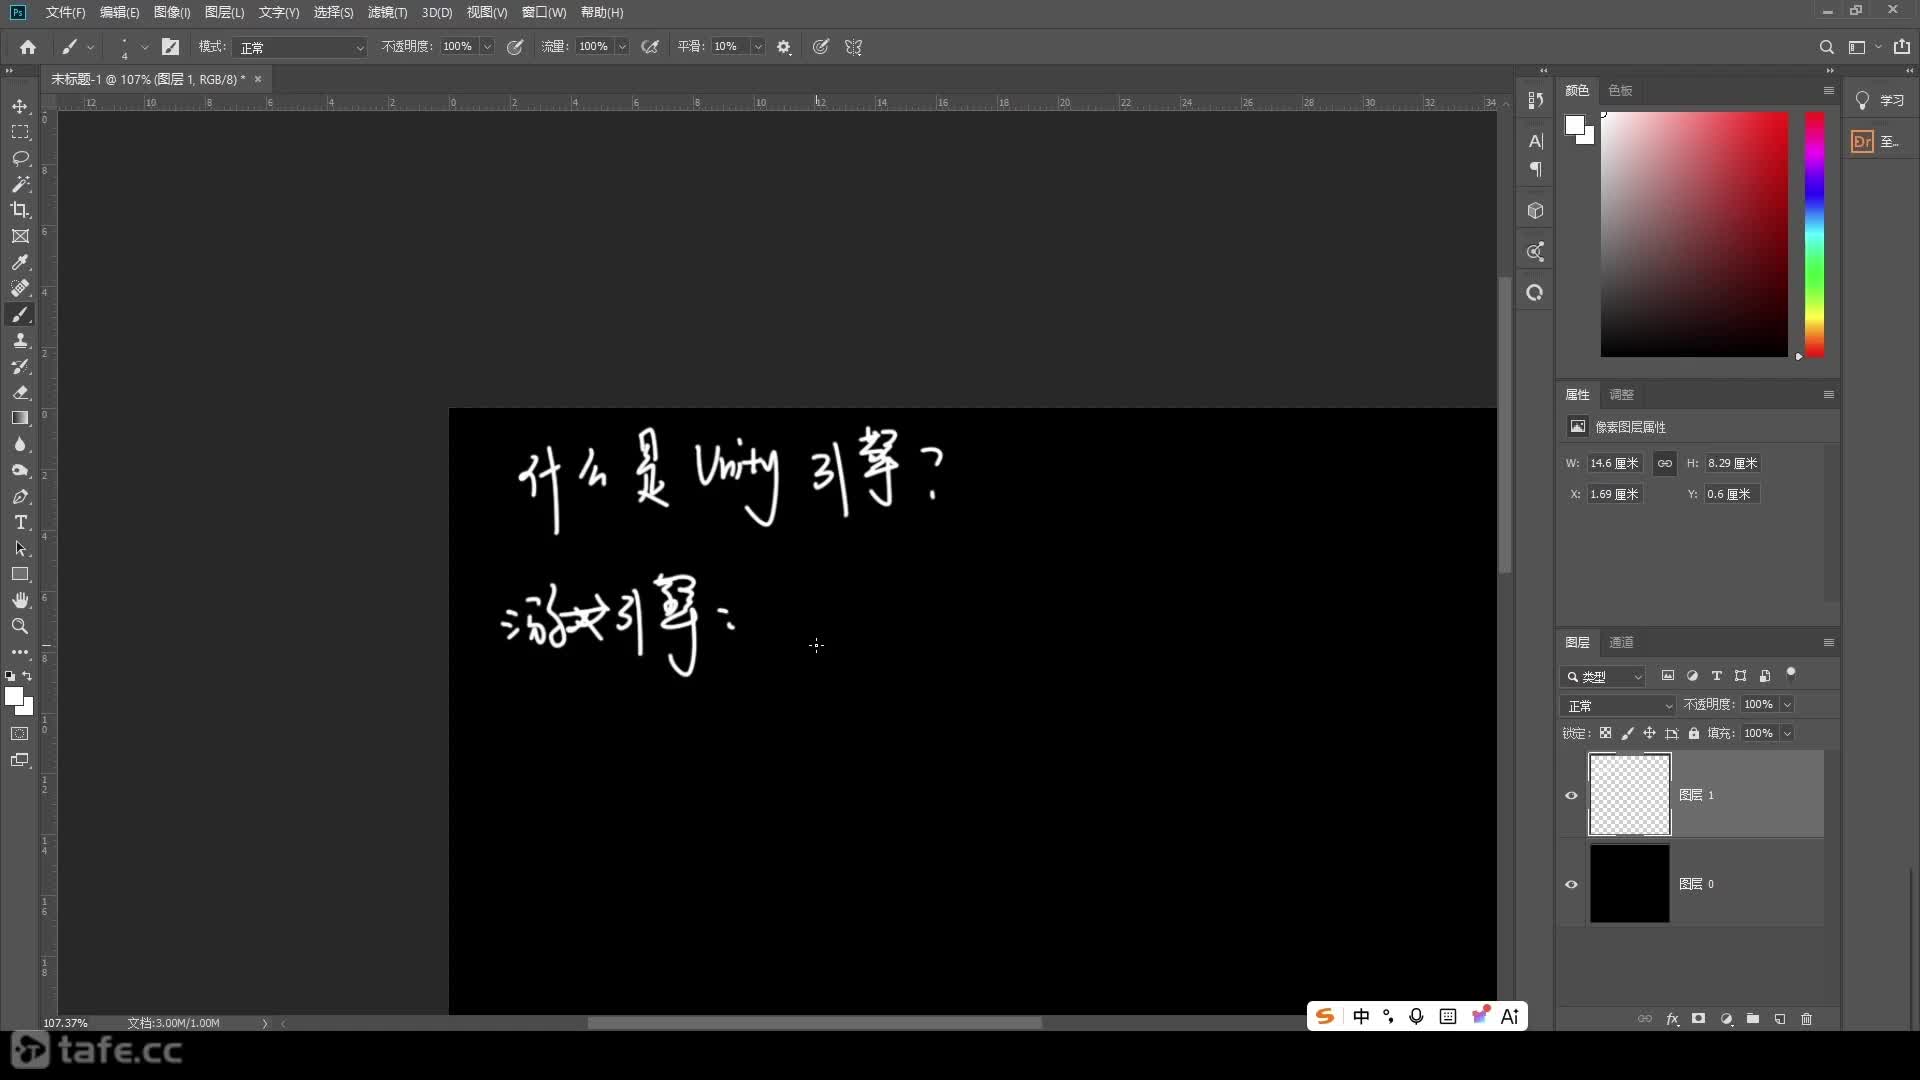Open brush preset picker dropdown
Screen dimensions: 1920x1080
pyautogui.click(x=144, y=47)
